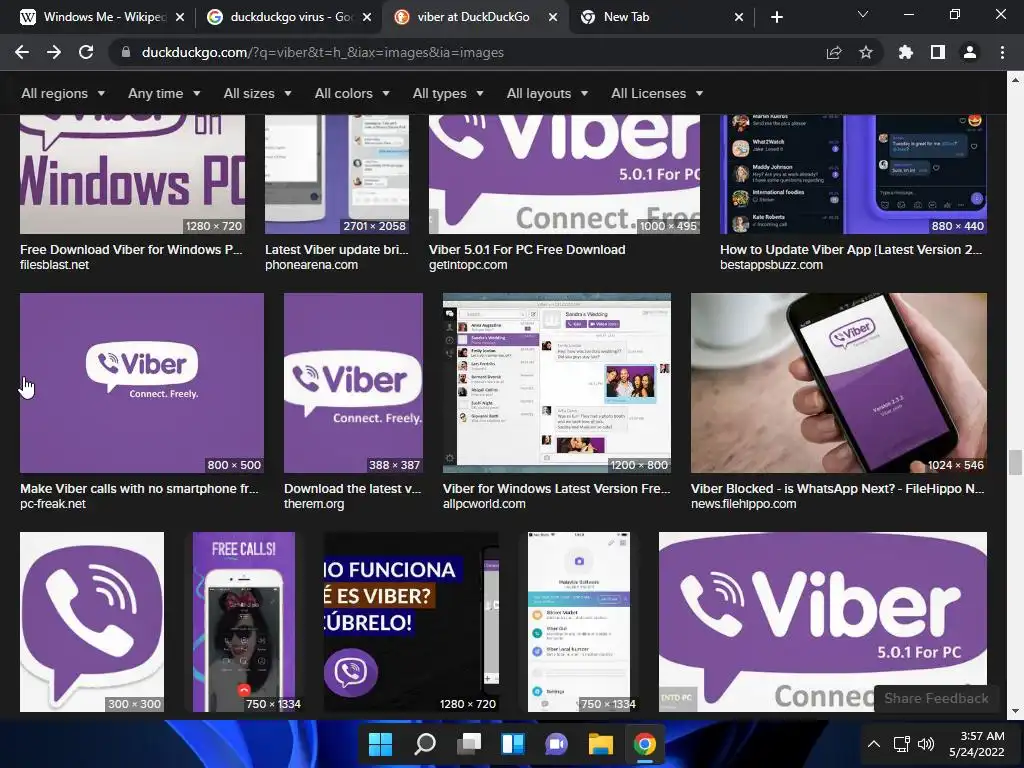1024x768 pixels.
Task: Open Windows Start menu
Action: click(380, 744)
